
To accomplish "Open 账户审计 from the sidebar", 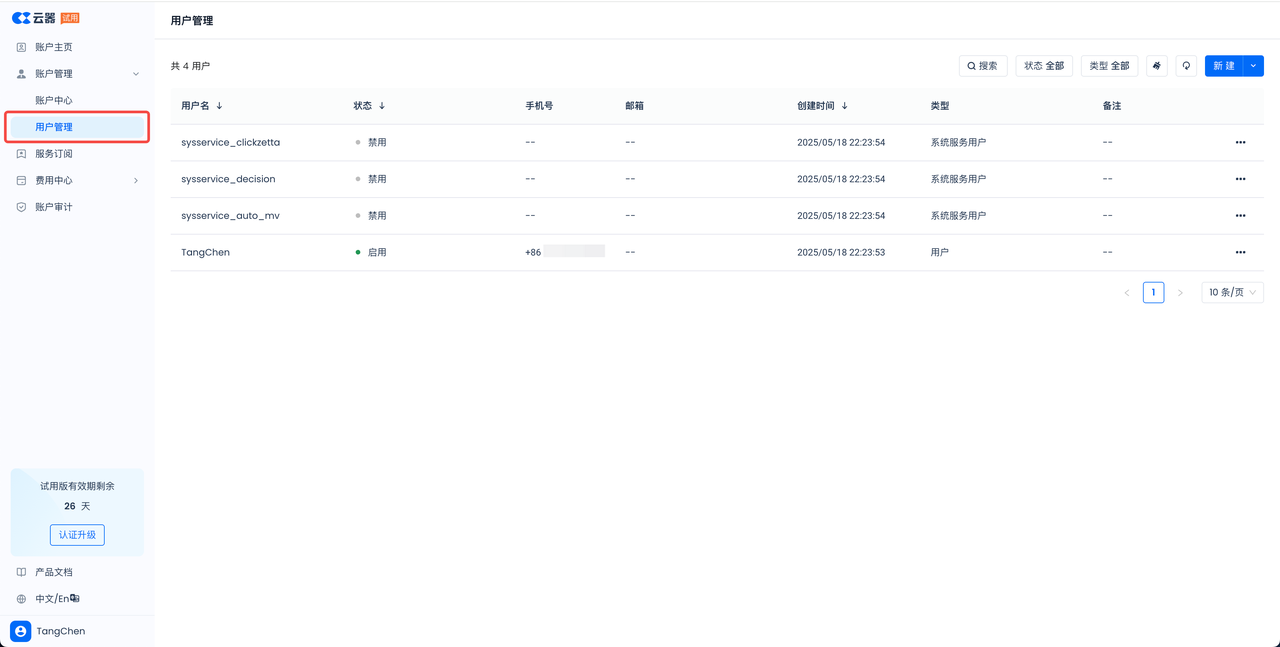I will click(x=54, y=207).
